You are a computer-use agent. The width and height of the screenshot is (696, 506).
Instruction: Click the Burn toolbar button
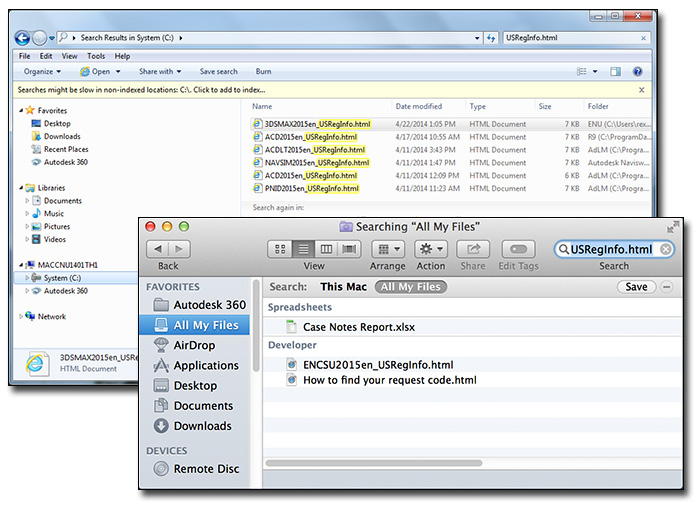[263, 71]
